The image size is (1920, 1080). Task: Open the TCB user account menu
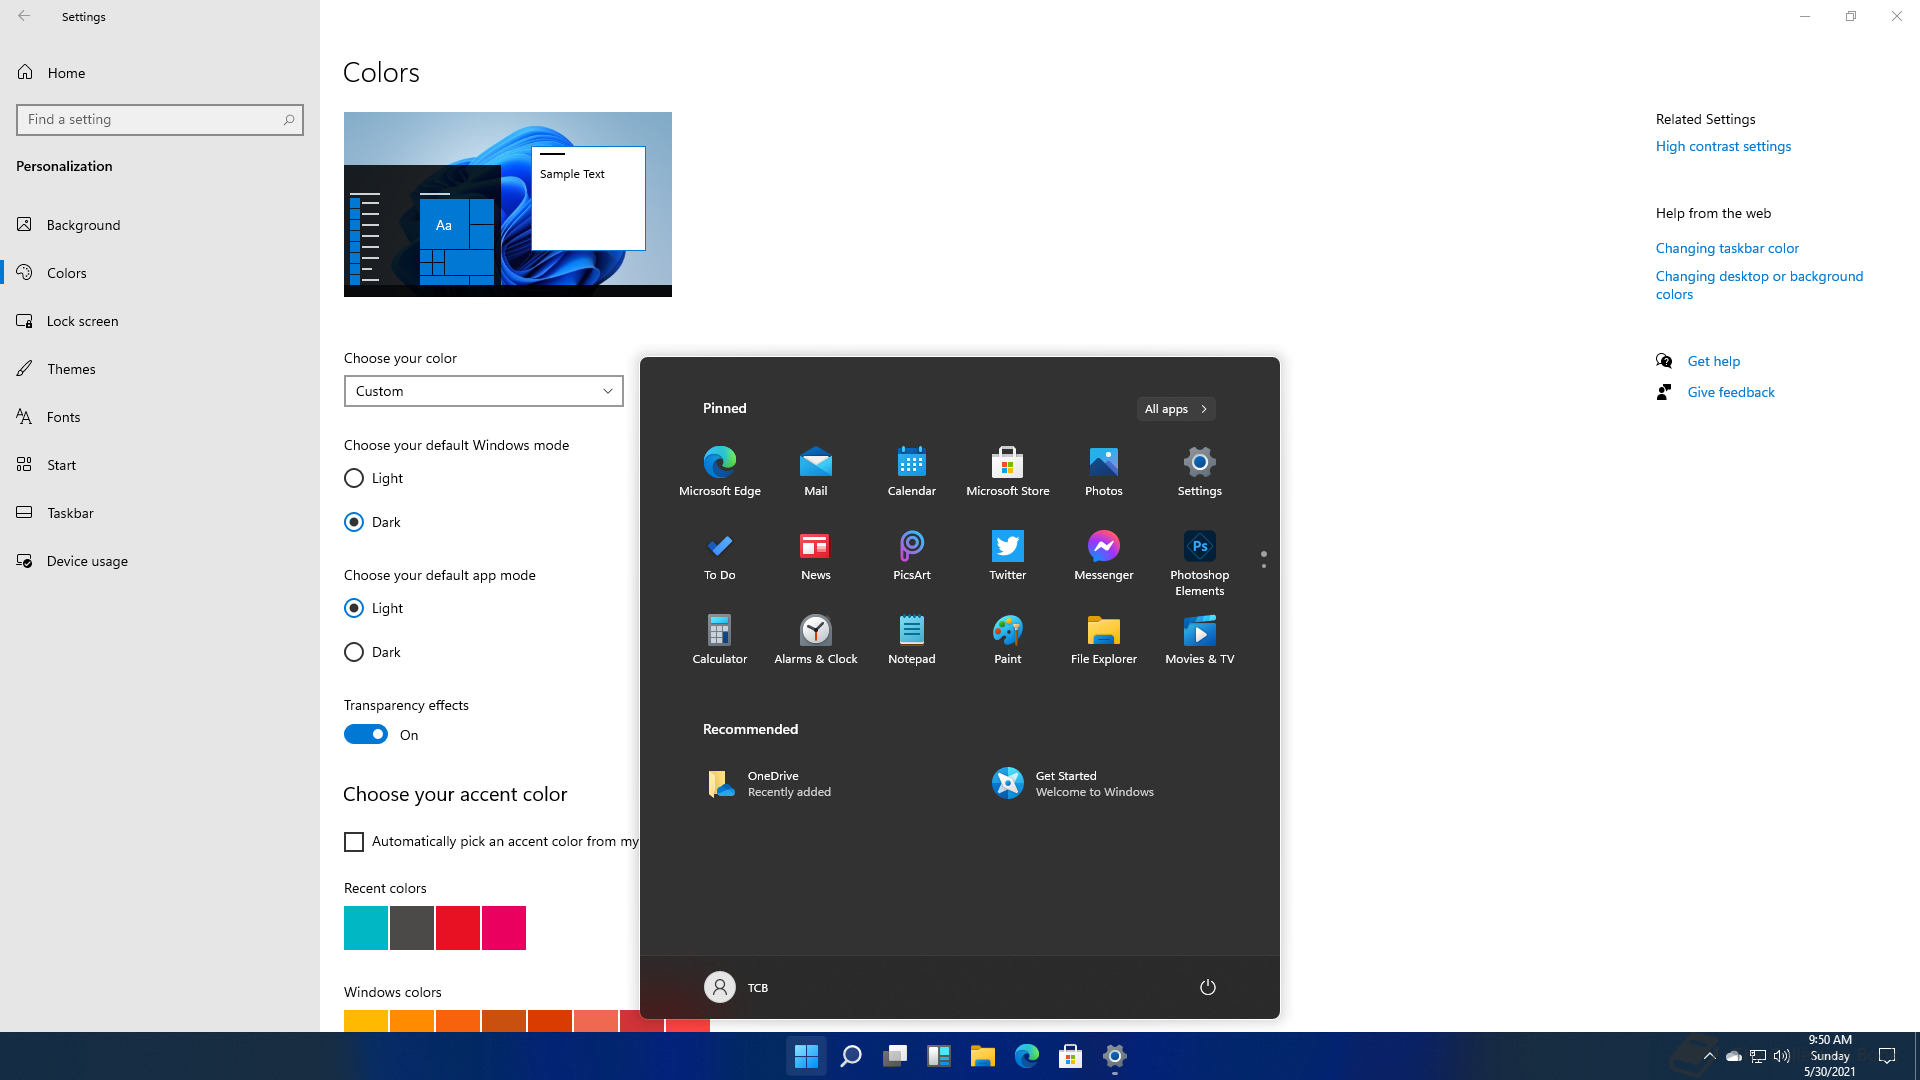pyautogui.click(x=737, y=987)
